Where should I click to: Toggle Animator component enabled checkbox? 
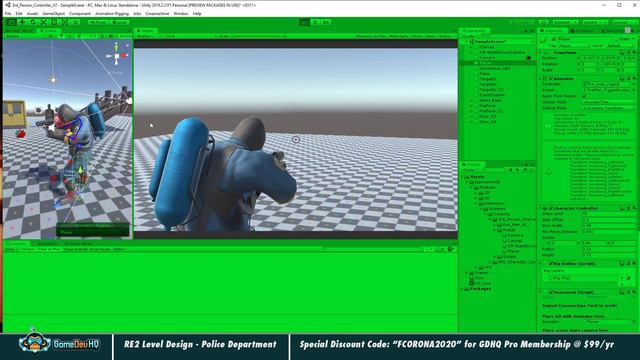point(551,78)
